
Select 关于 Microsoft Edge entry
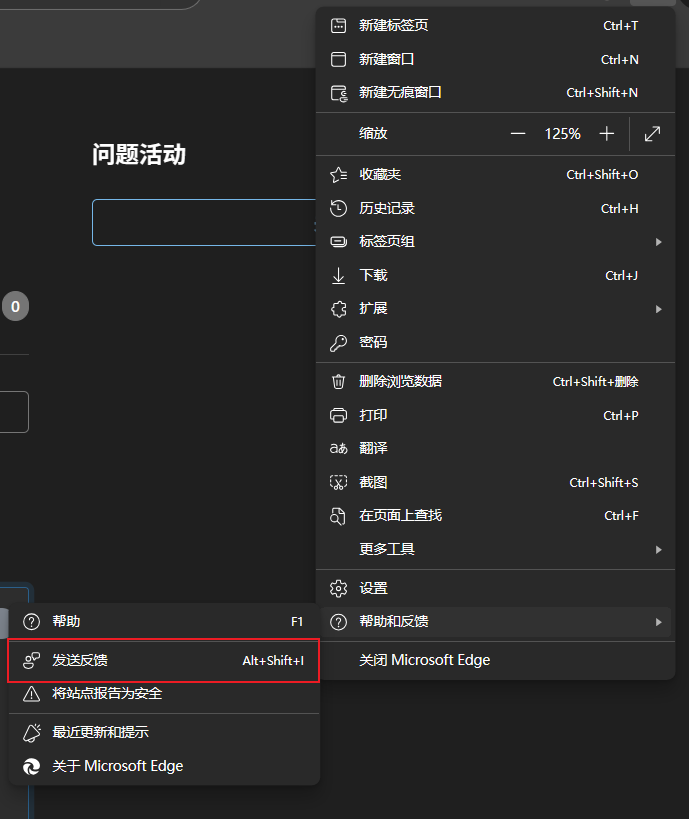(x=164, y=766)
